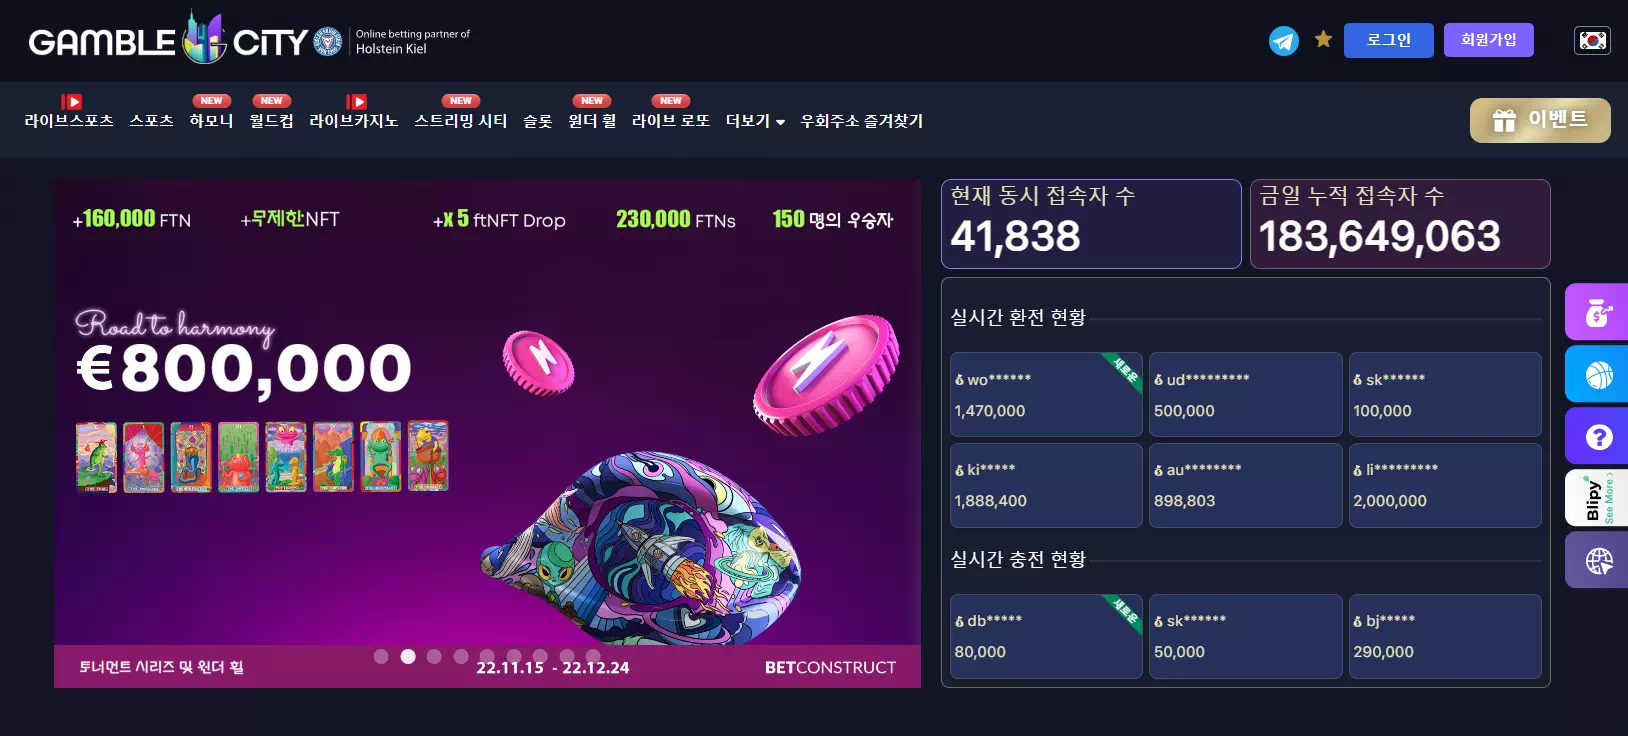The height and width of the screenshot is (736, 1628).
Task: Click the gold star favorite icon
Action: coord(1323,39)
